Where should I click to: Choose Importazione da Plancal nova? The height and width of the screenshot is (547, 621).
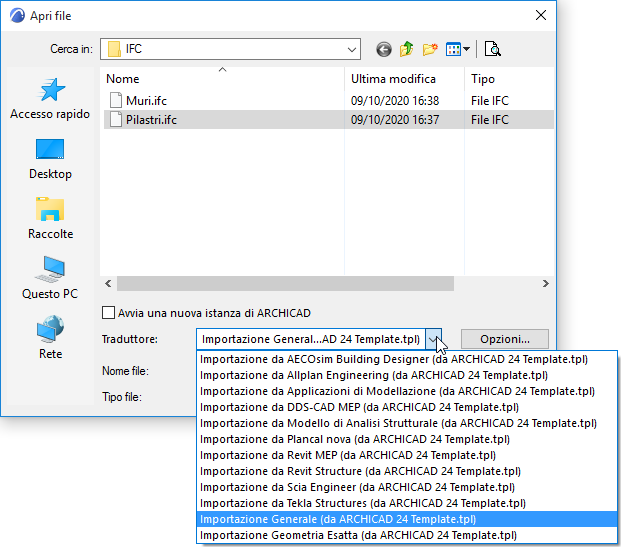(x=407, y=439)
